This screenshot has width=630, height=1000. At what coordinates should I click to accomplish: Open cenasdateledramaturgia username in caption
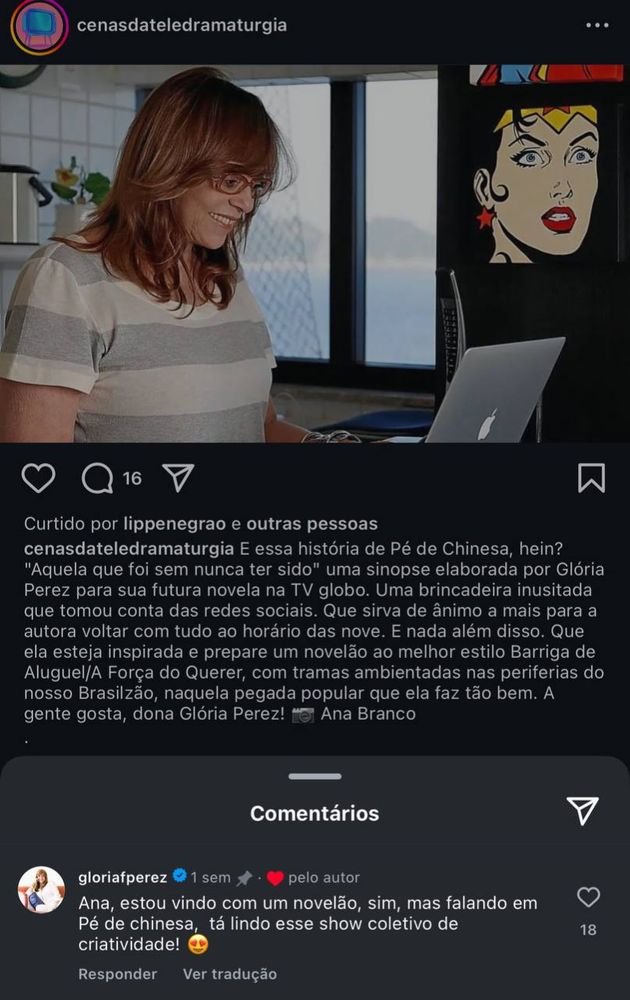[129, 548]
